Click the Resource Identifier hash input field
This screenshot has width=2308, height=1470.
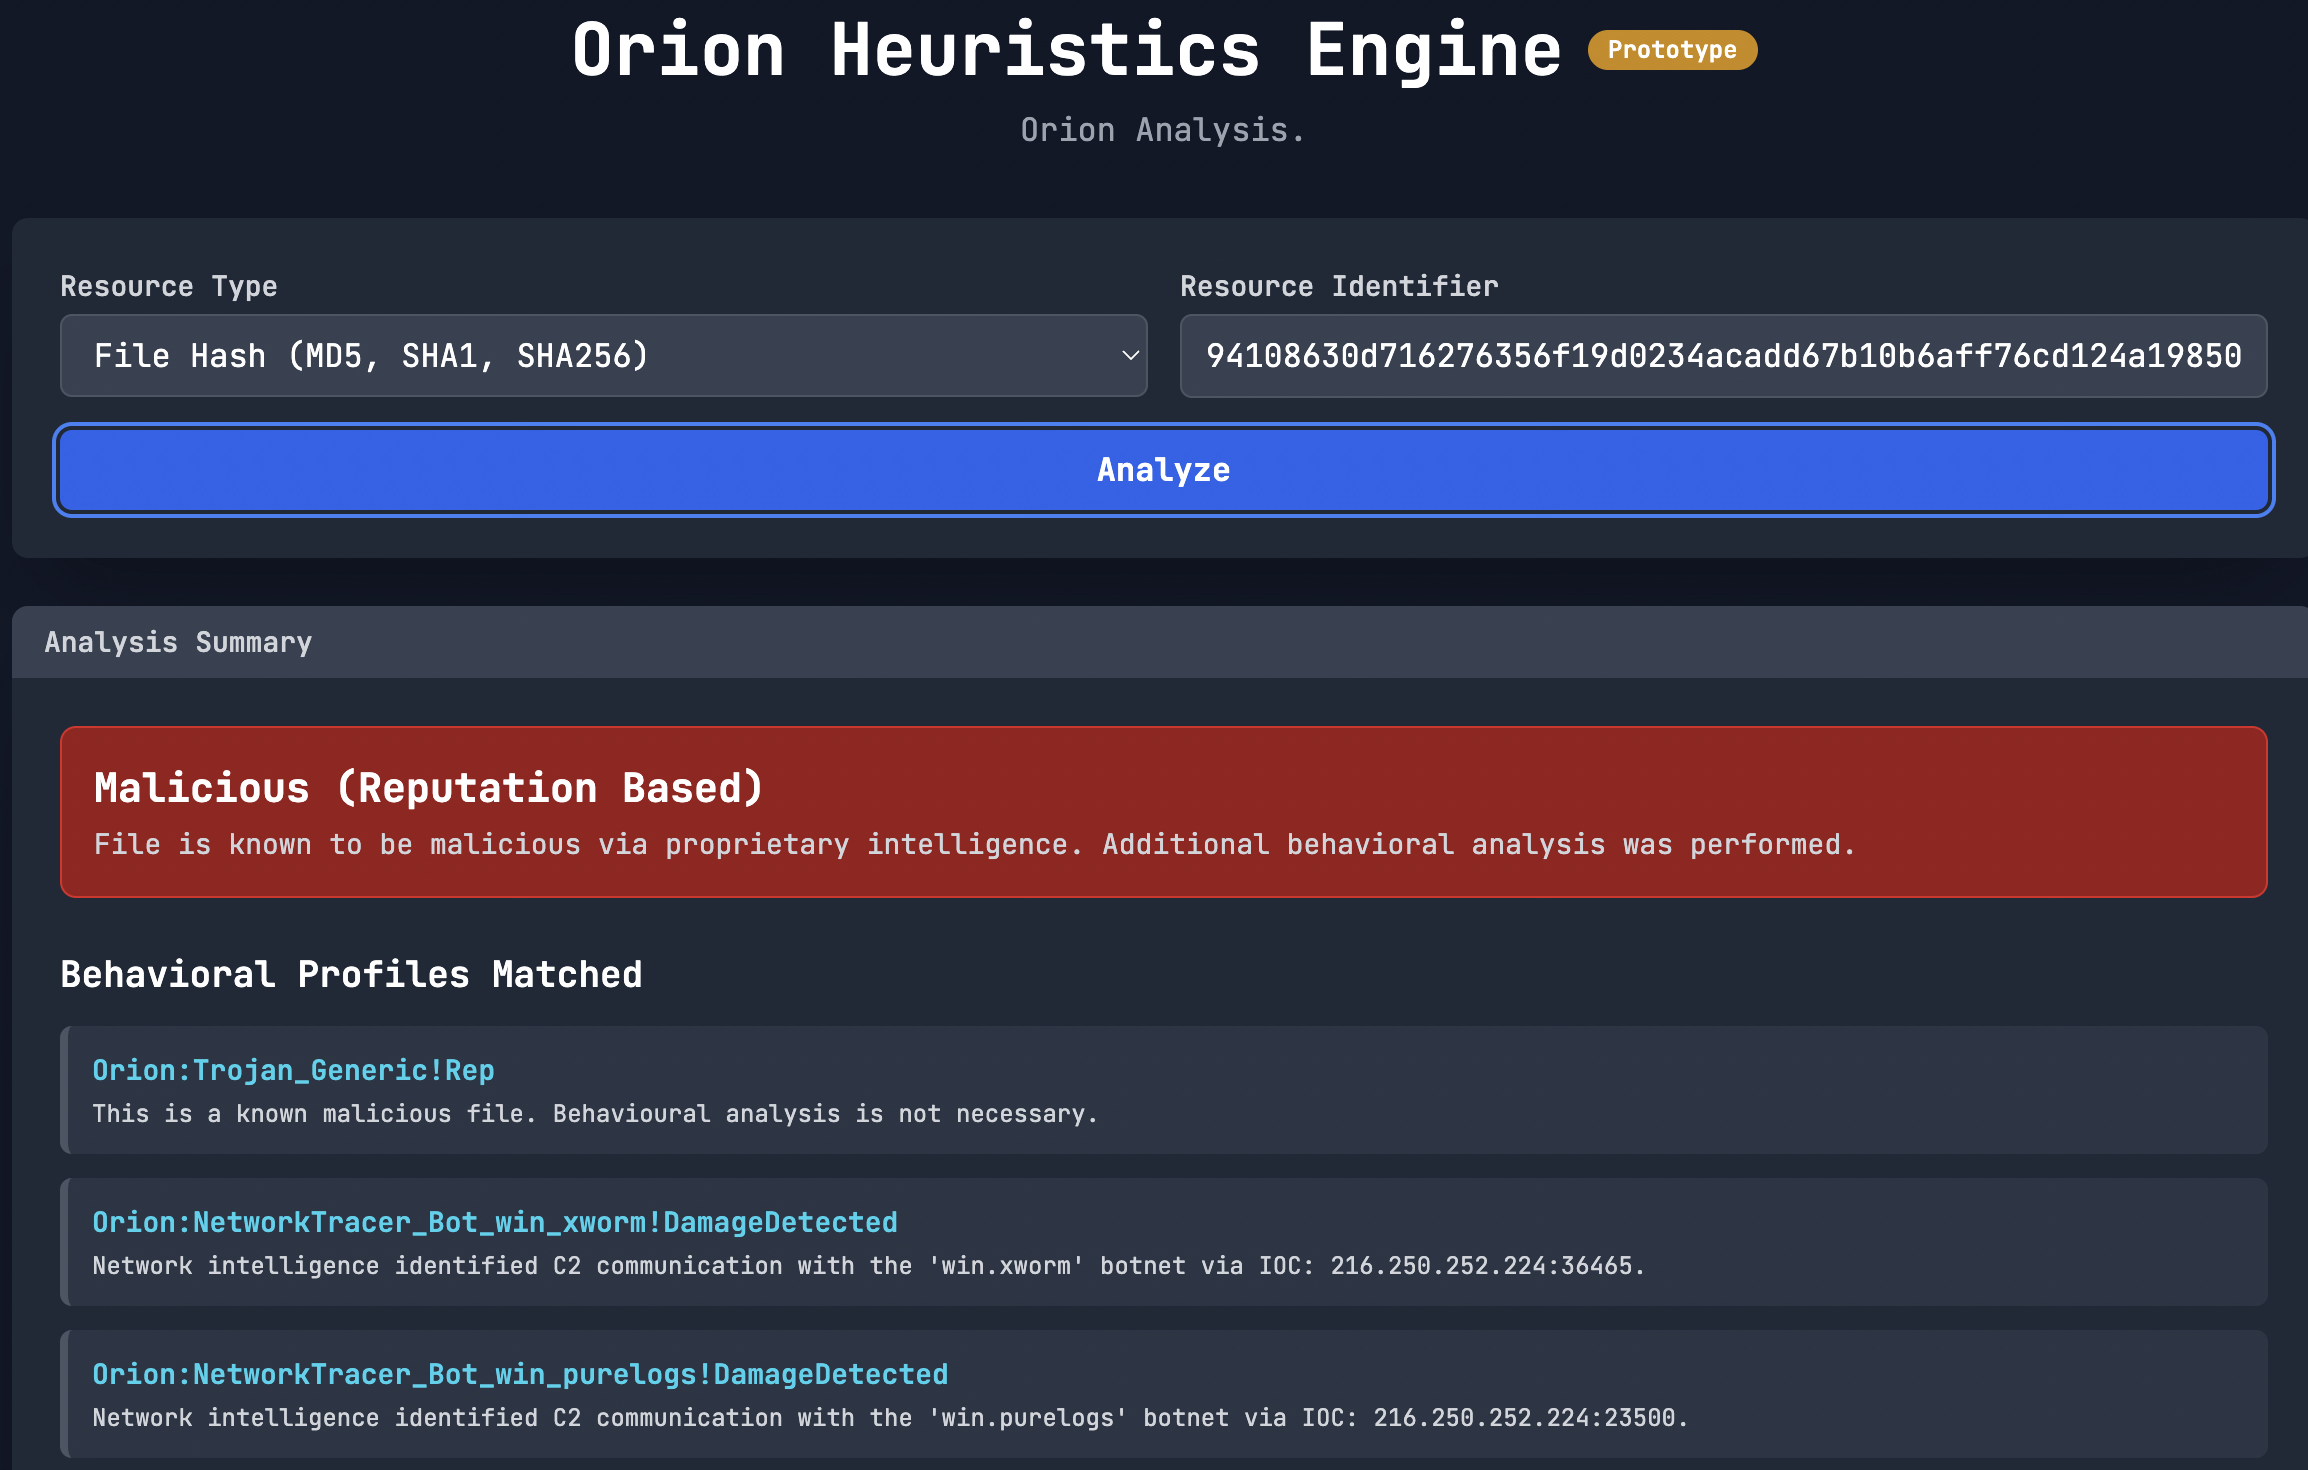point(1722,356)
